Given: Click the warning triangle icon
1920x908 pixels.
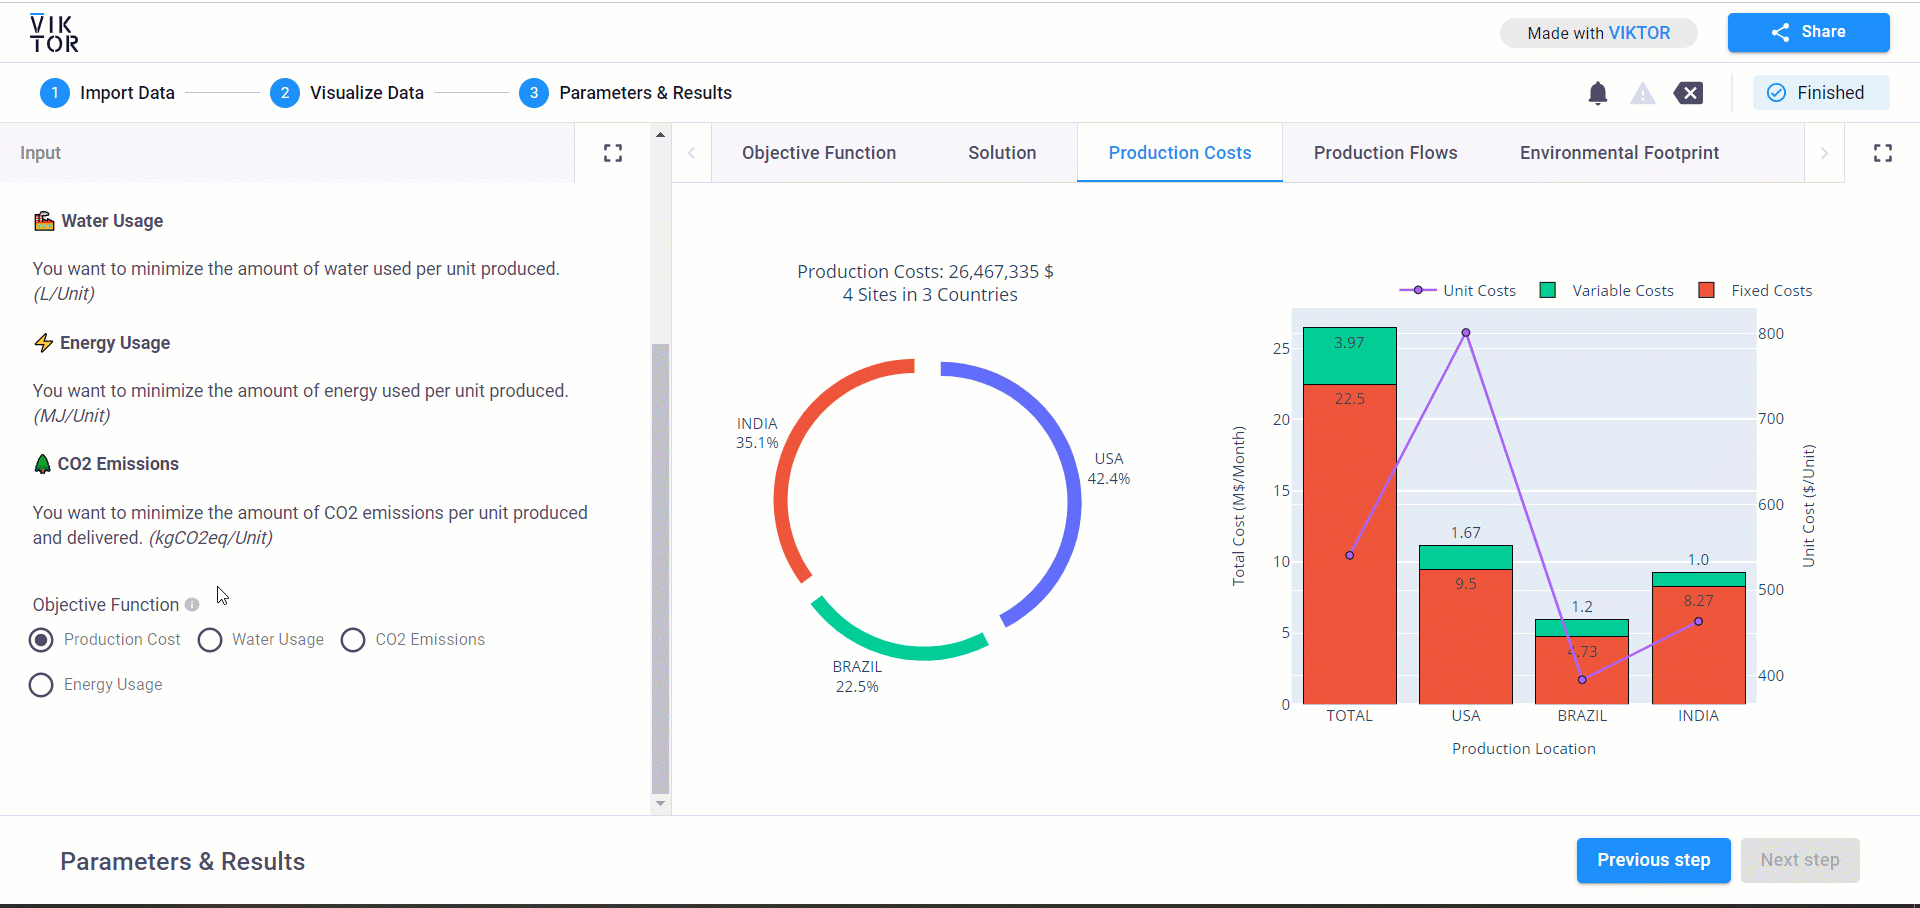Looking at the screenshot, I should (1642, 93).
